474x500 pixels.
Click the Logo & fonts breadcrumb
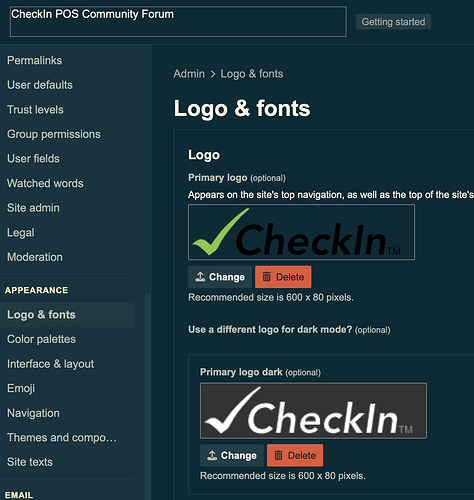tap(252, 74)
